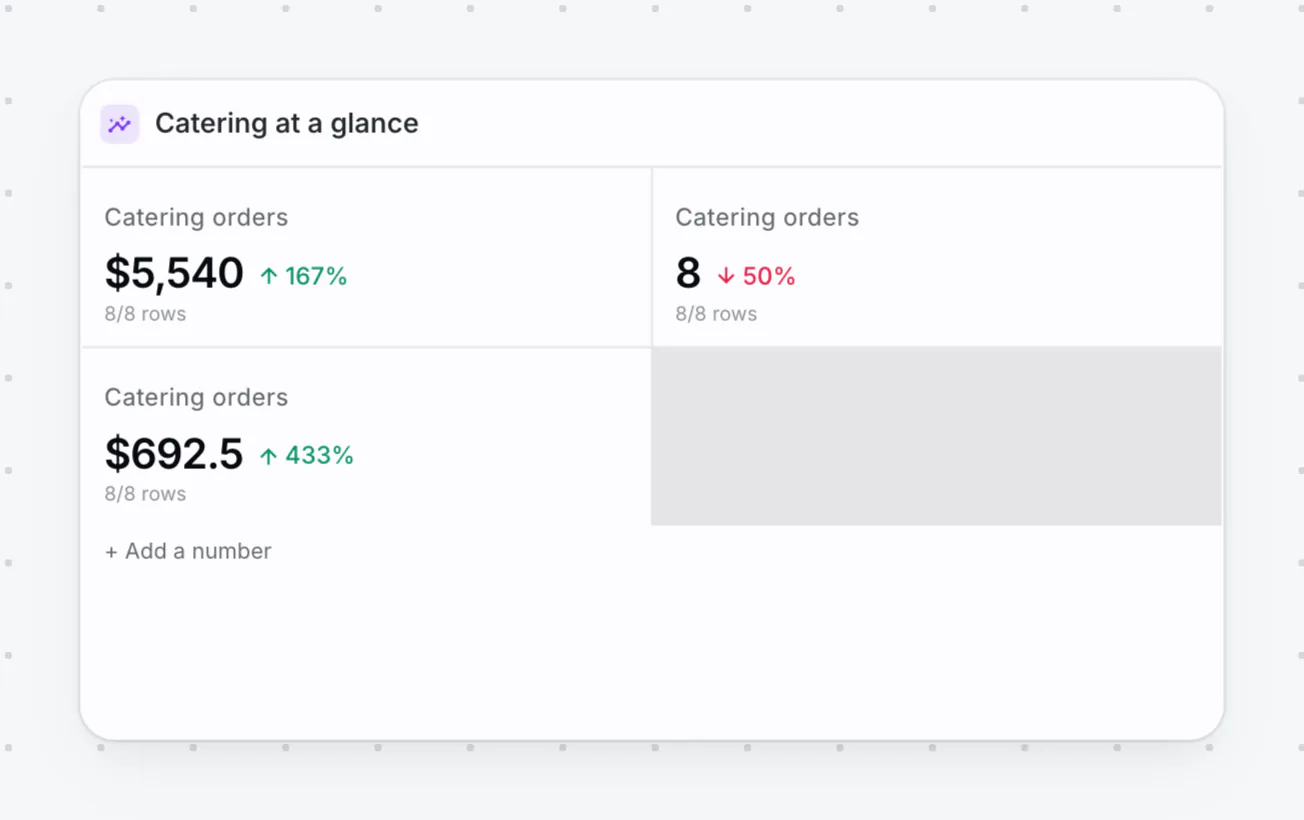Viewport: 1304px width, 820px height.
Task: Select the 'Catering at a glance' title
Action: 287,124
